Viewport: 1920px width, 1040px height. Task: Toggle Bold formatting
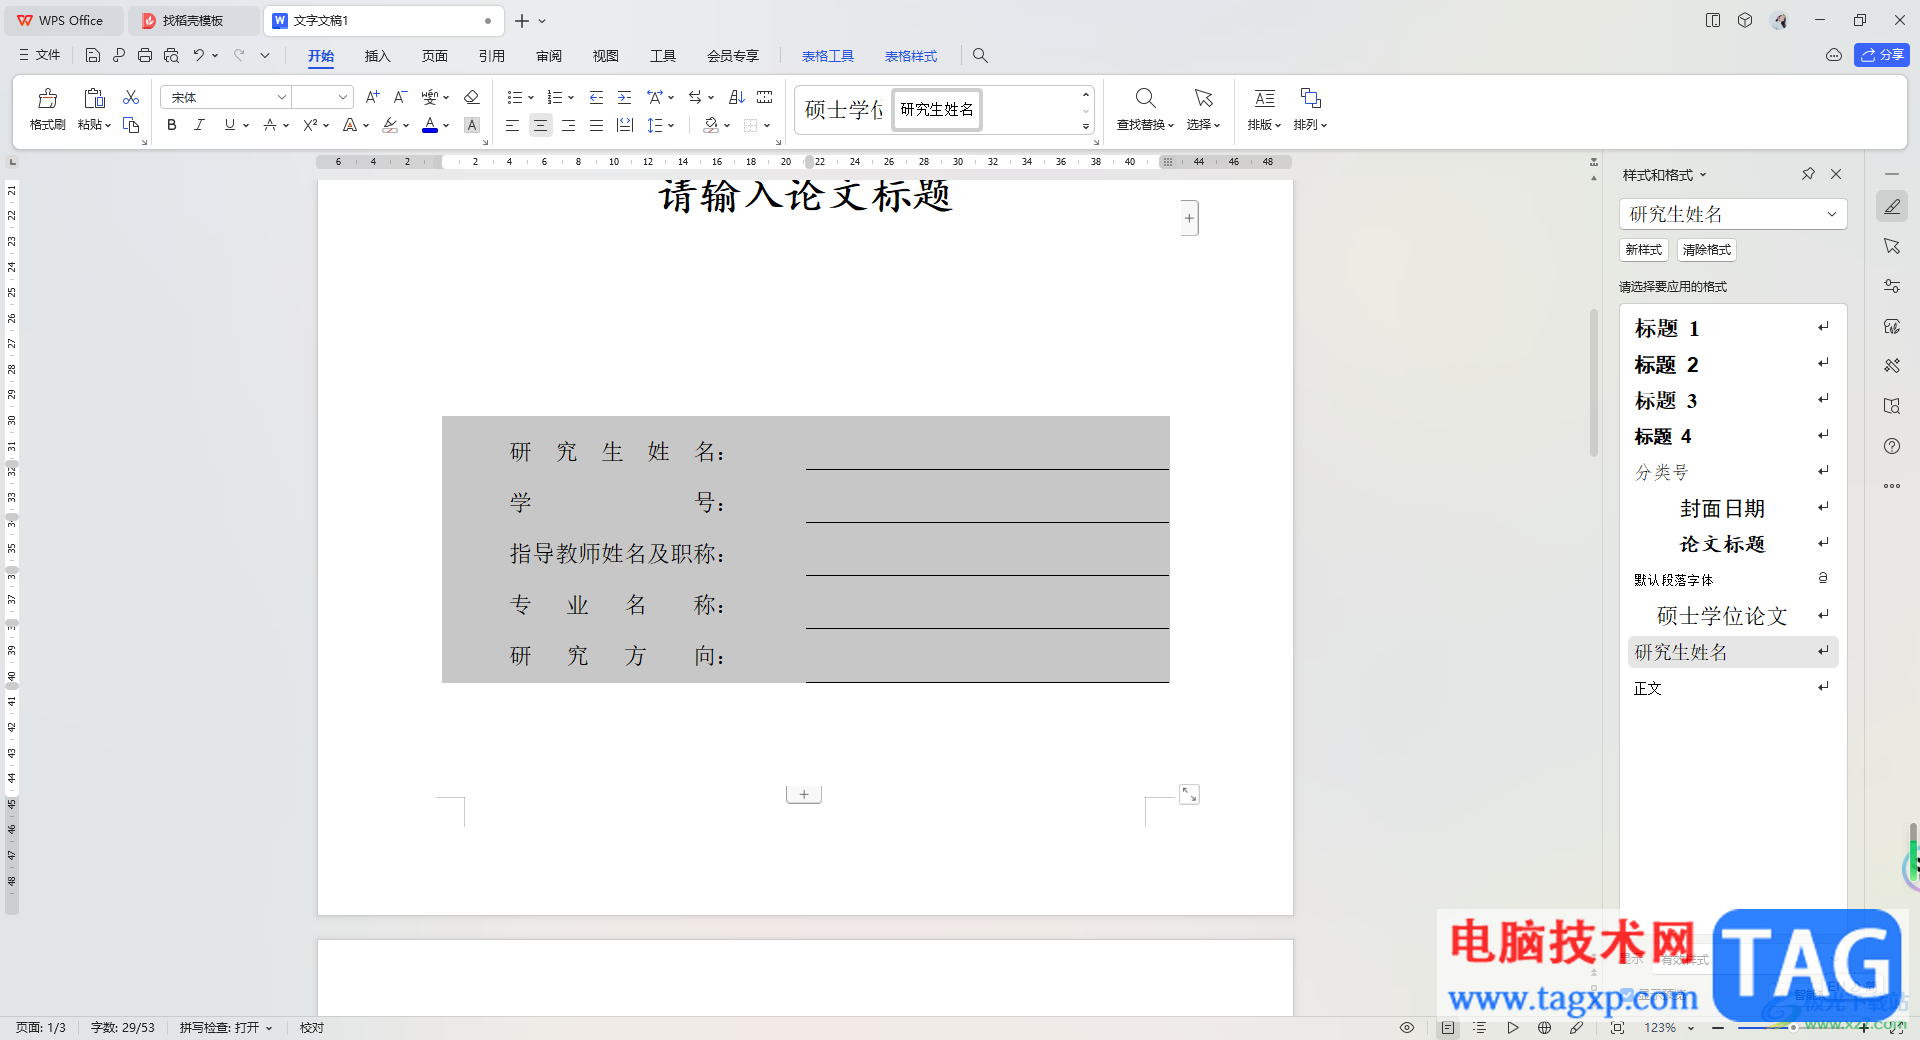(x=172, y=125)
